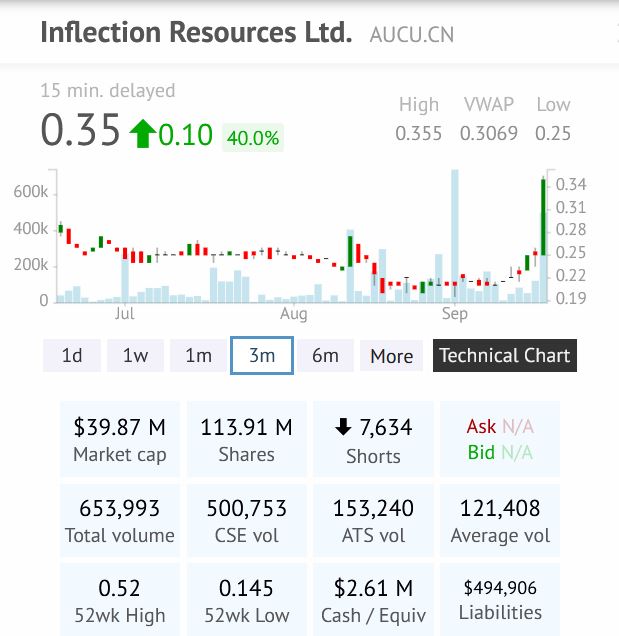Switch chart to 1w range

point(135,356)
